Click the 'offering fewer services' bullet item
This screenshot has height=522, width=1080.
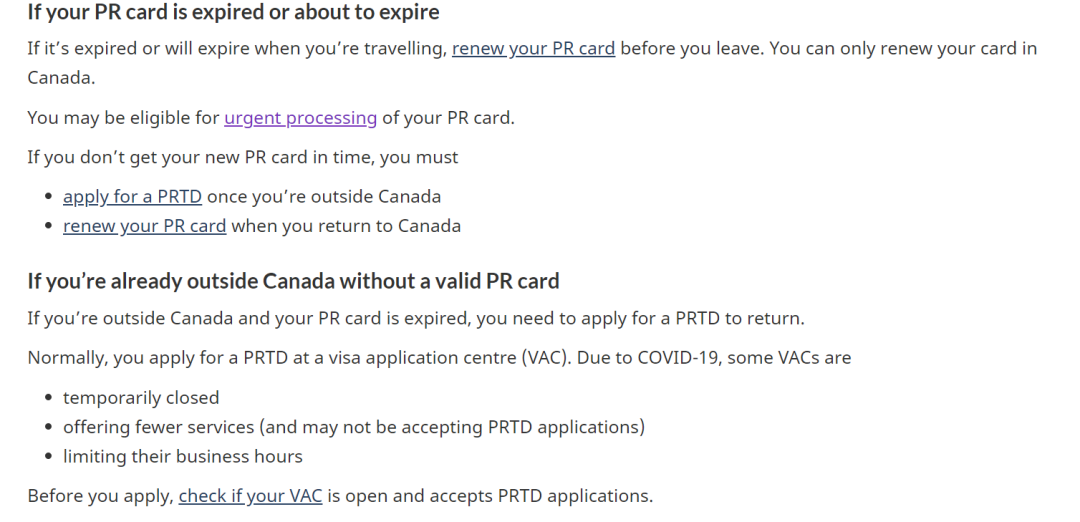pyautogui.click(x=354, y=428)
